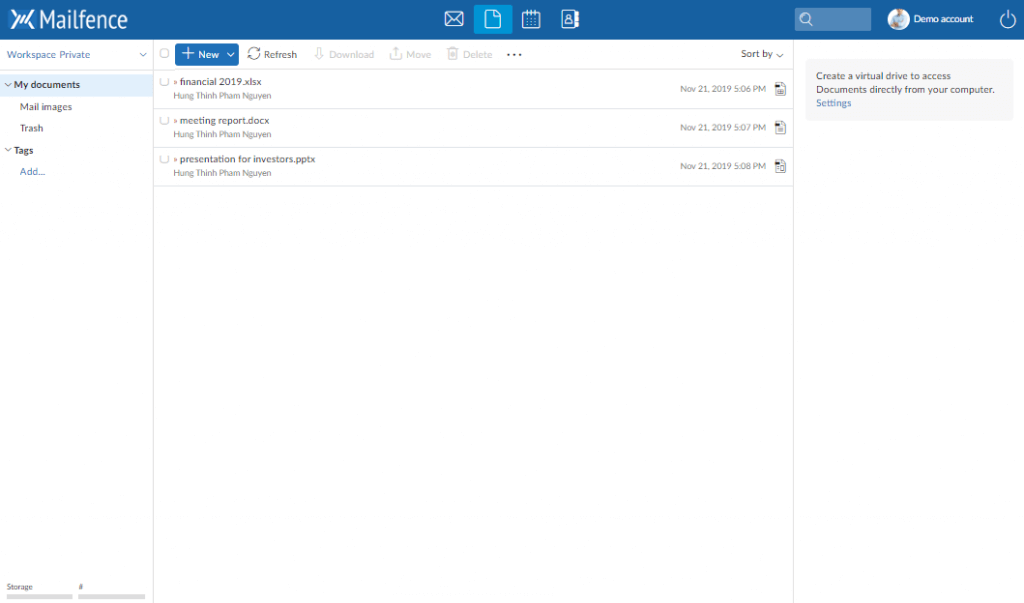Check the checkbox next to financial 2019.xlsx
This screenshot has height=603, width=1024.
(164, 81)
